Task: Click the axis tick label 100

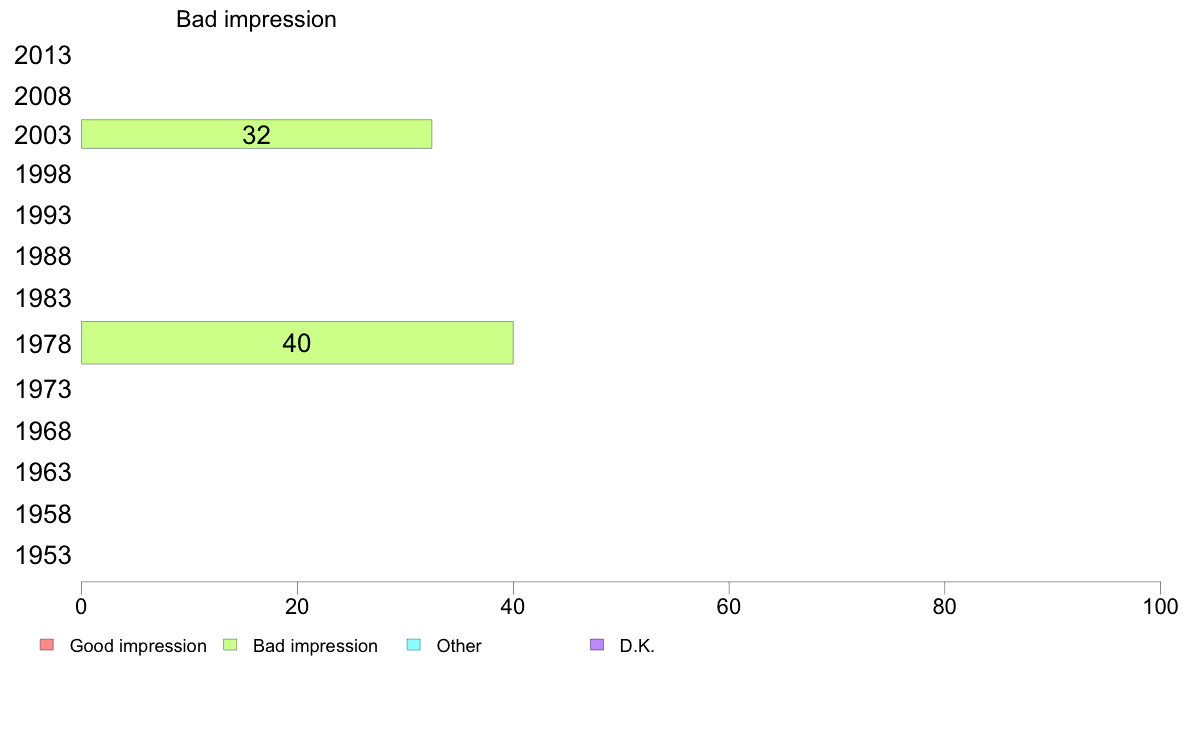Action: pos(1161,606)
